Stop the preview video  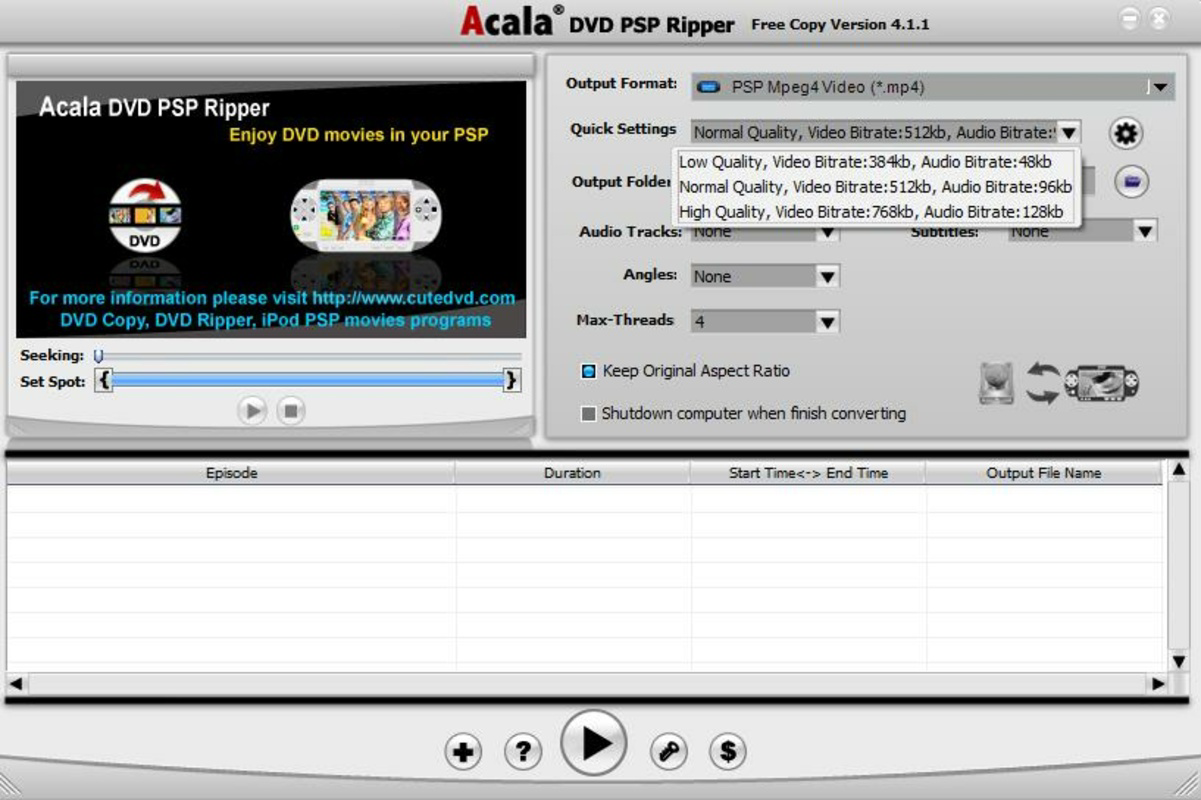[291, 410]
